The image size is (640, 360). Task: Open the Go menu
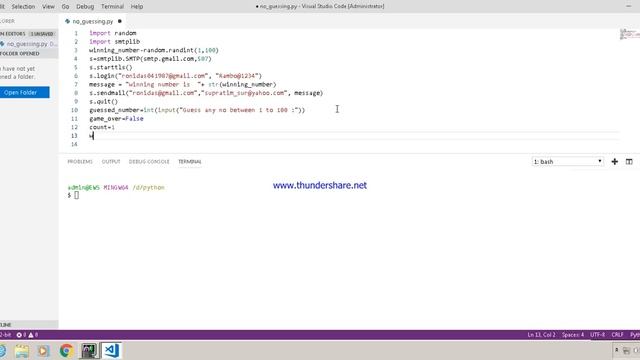65,7
